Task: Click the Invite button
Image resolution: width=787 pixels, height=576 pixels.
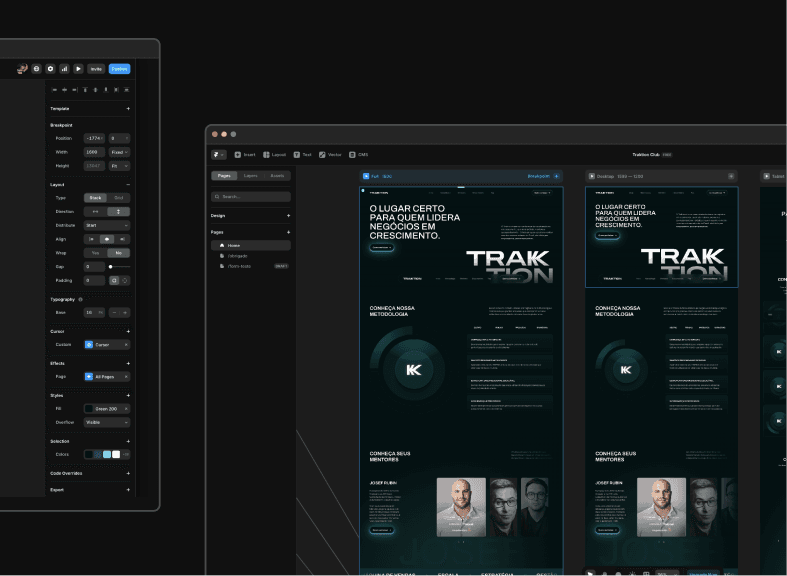Action: coord(96,69)
